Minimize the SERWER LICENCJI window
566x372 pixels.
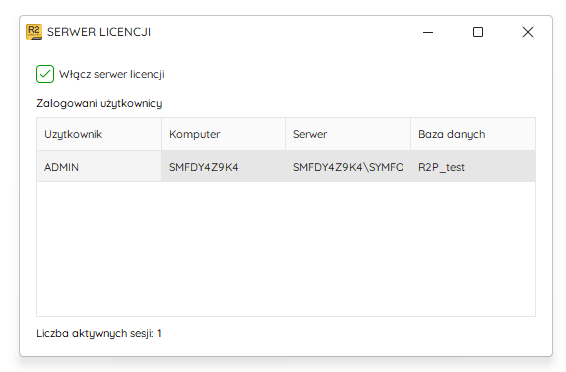(428, 32)
